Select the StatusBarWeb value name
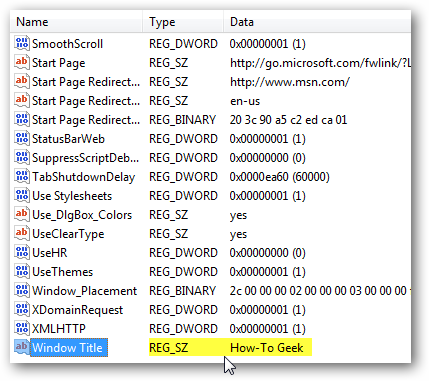Image resolution: width=429 pixels, height=381 pixels. pos(68,139)
